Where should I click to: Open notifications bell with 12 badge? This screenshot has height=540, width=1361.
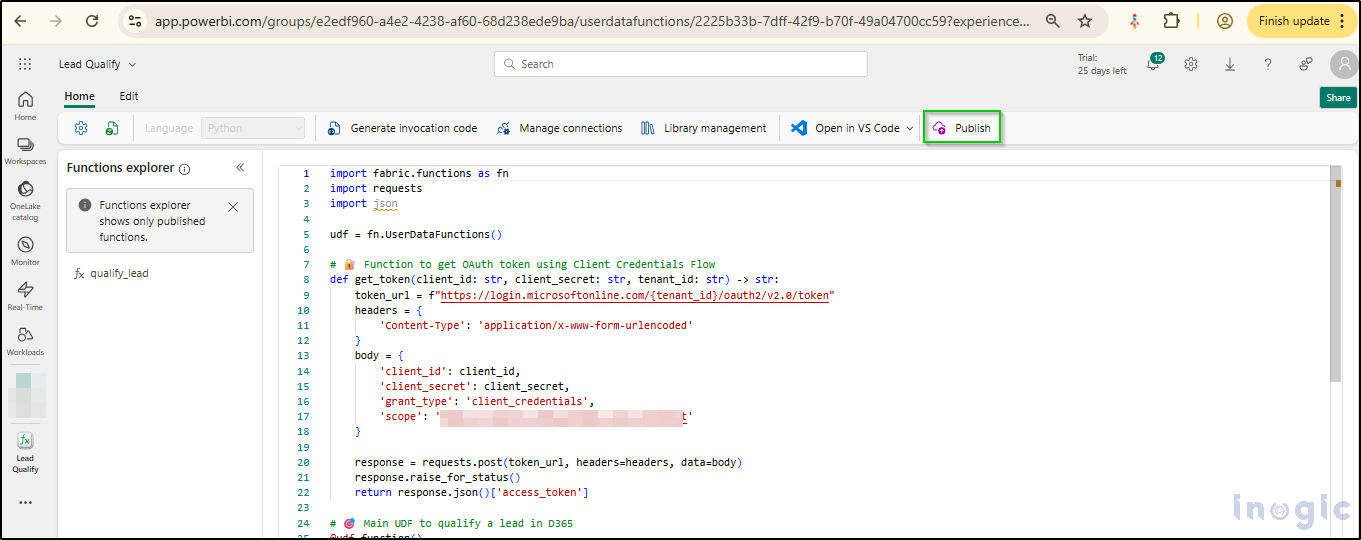(1153, 64)
